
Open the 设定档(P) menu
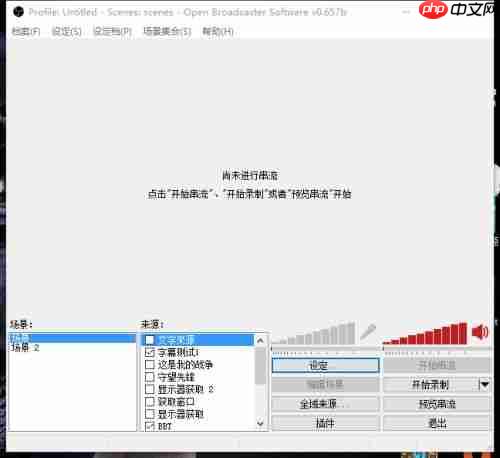click(x=112, y=32)
